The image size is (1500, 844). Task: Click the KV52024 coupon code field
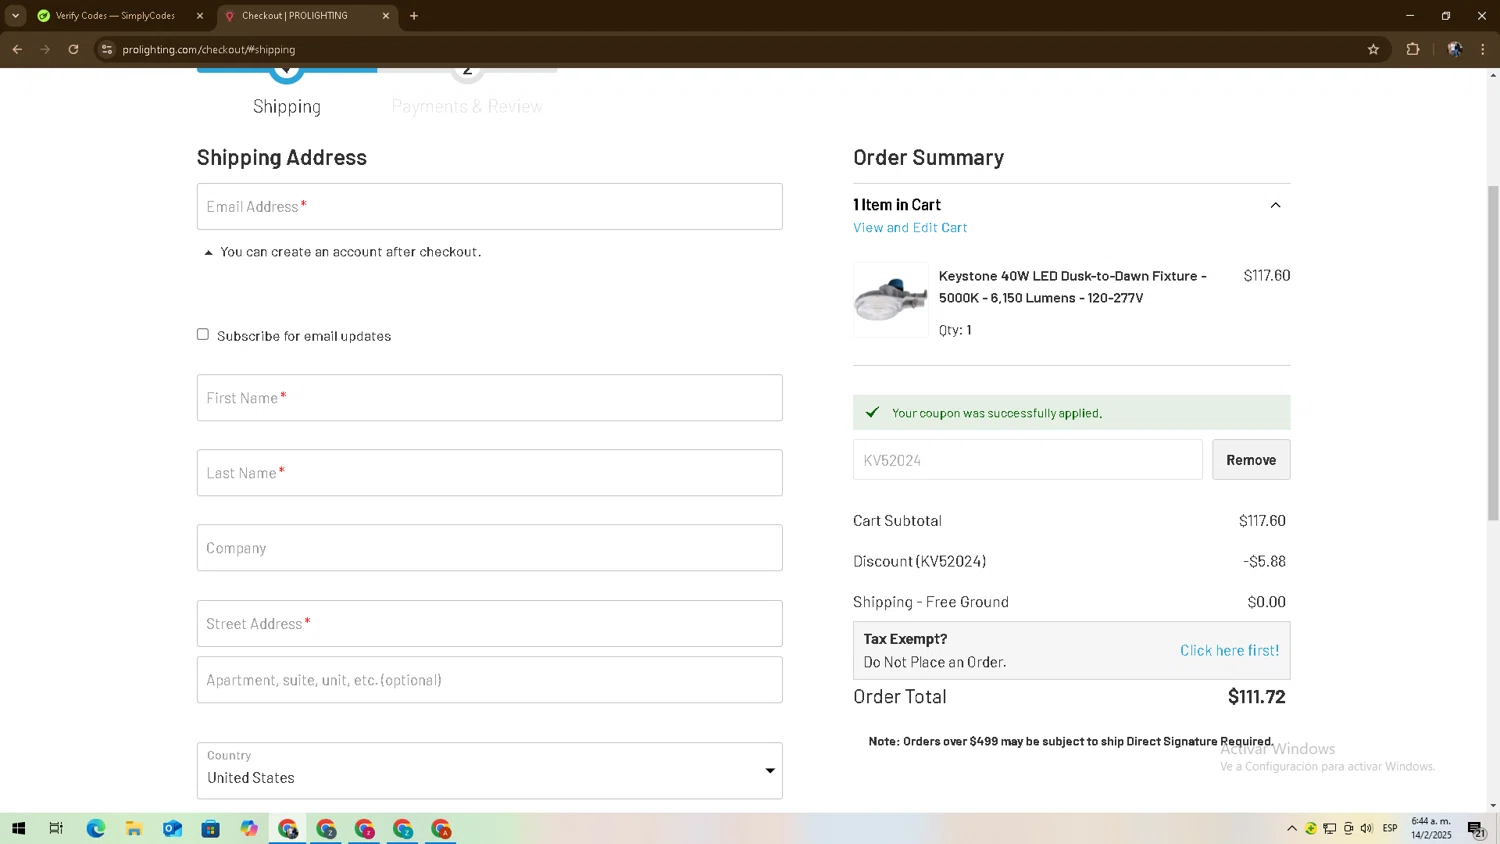point(1028,460)
